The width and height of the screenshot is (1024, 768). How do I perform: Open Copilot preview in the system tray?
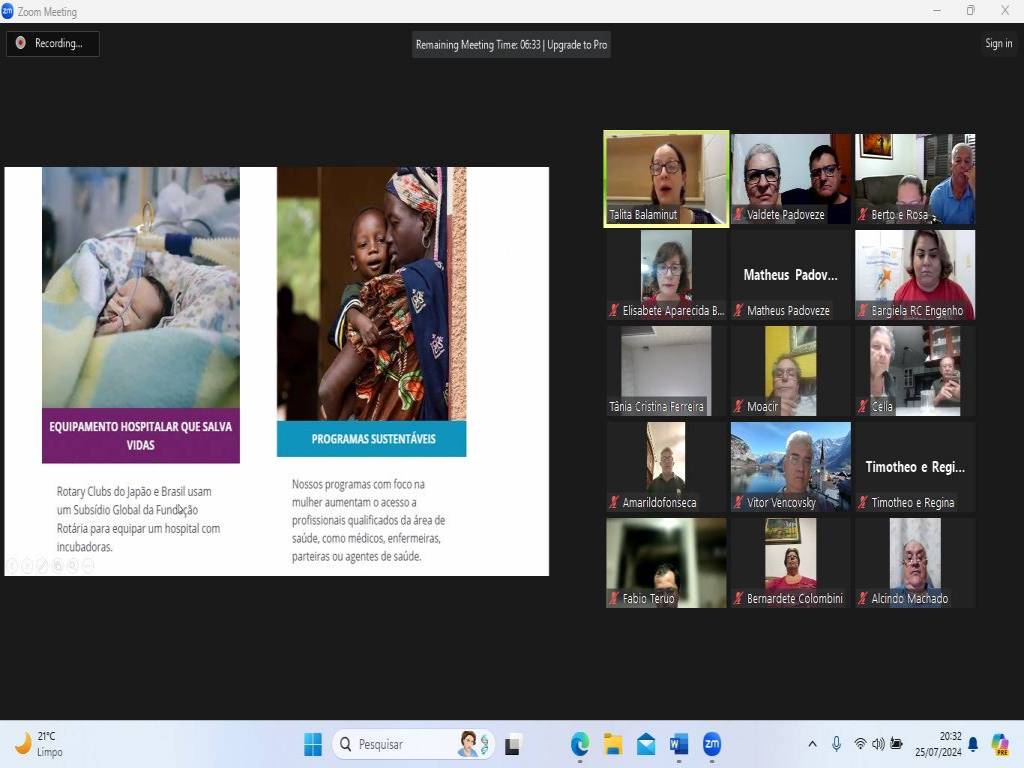point(999,744)
